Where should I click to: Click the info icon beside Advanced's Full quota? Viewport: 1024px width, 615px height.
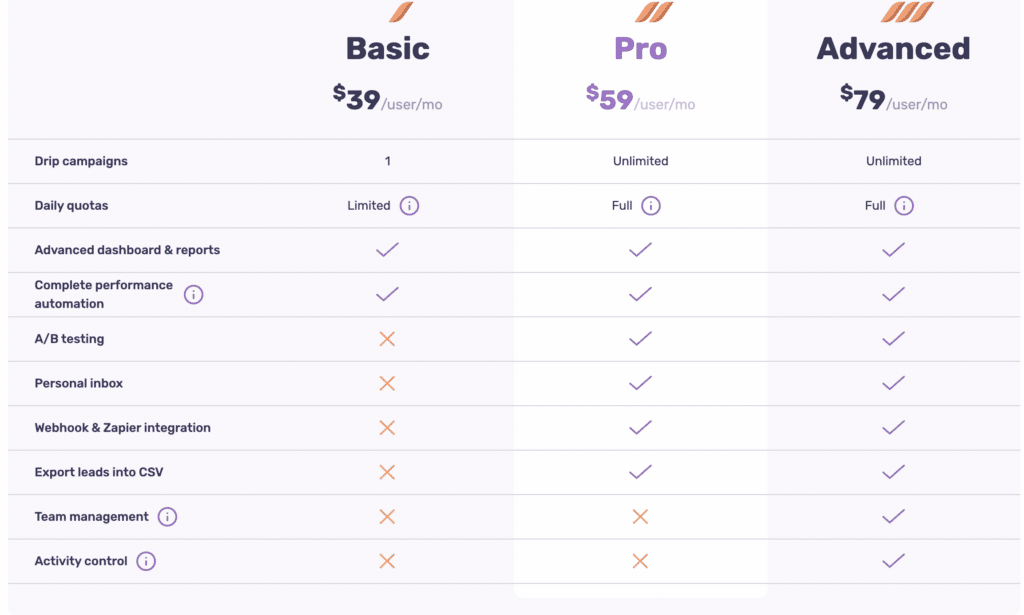click(904, 206)
